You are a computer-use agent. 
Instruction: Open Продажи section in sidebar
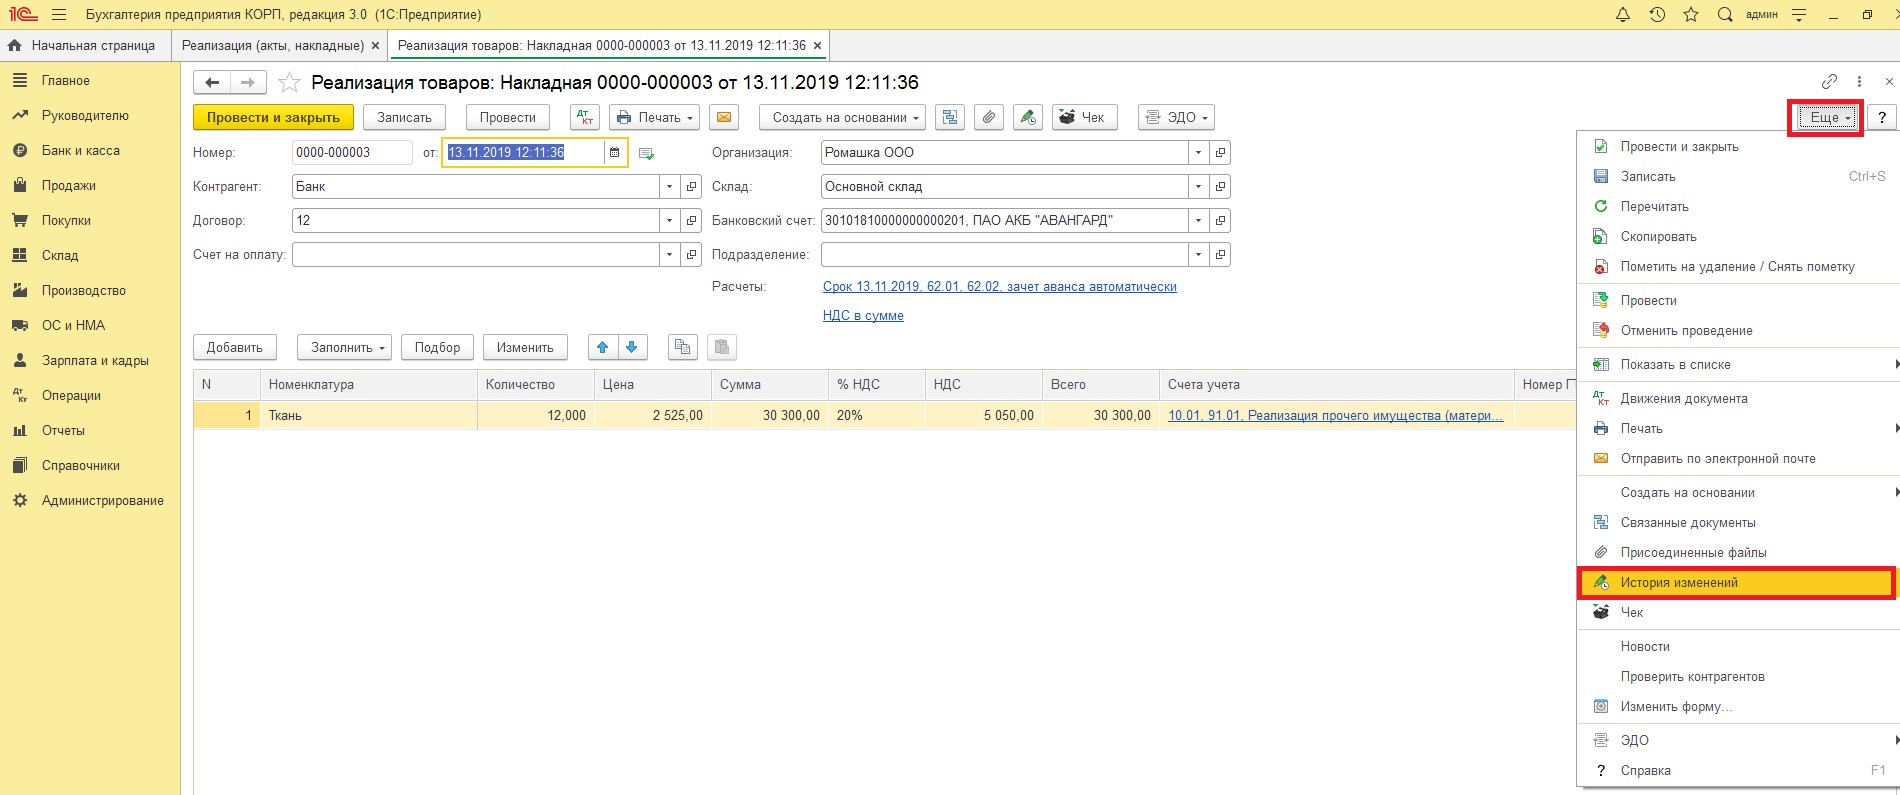69,185
